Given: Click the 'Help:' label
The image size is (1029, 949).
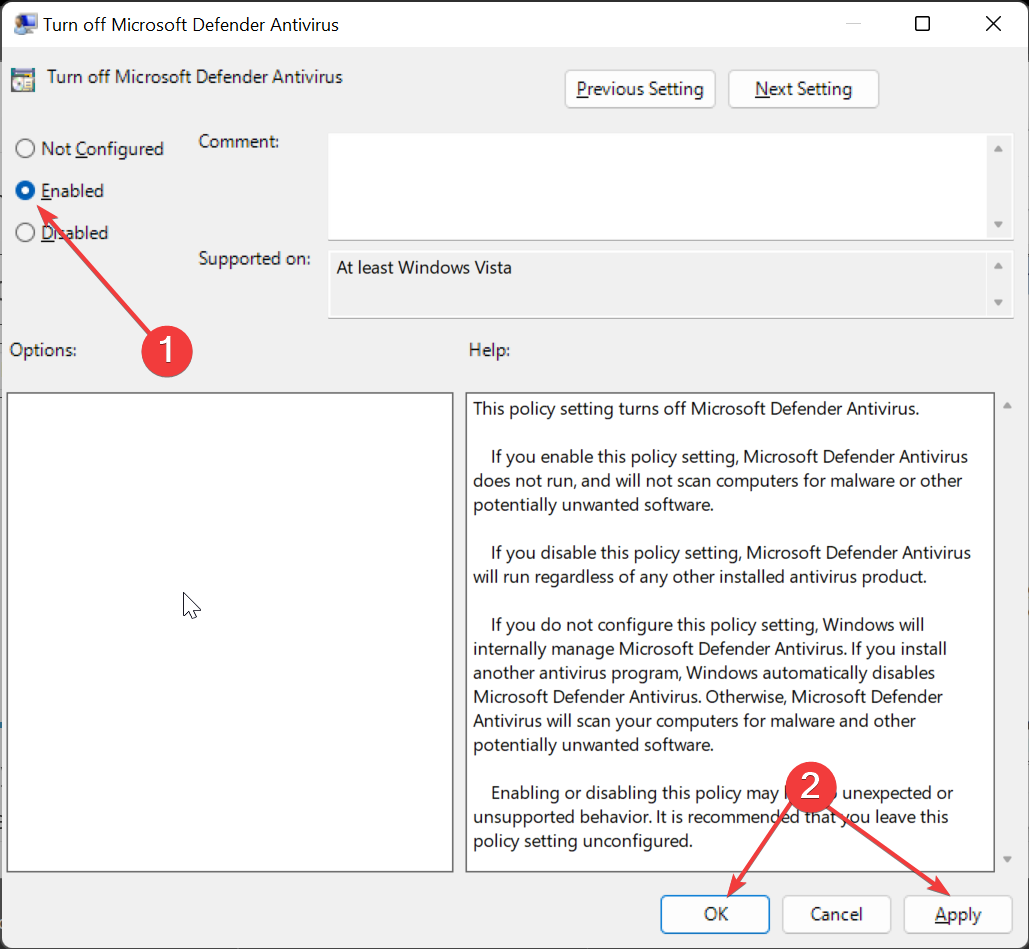Looking at the screenshot, I should (489, 350).
